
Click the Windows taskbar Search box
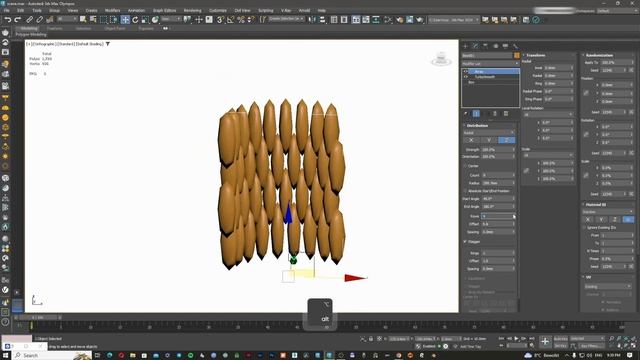[x=52, y=356]
